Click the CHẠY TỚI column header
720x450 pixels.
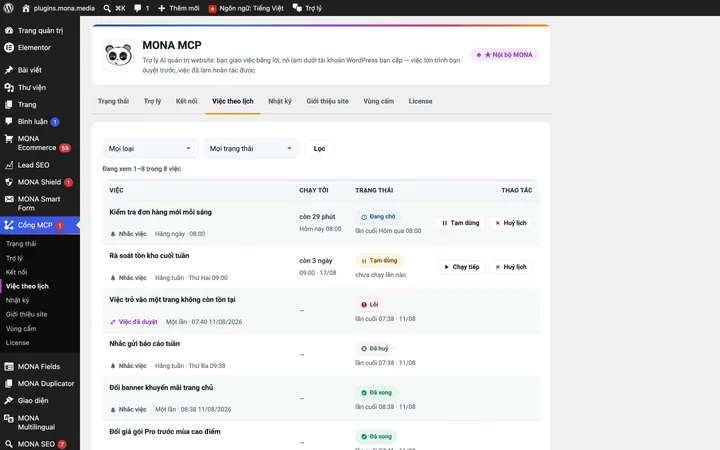coord(314,190)
